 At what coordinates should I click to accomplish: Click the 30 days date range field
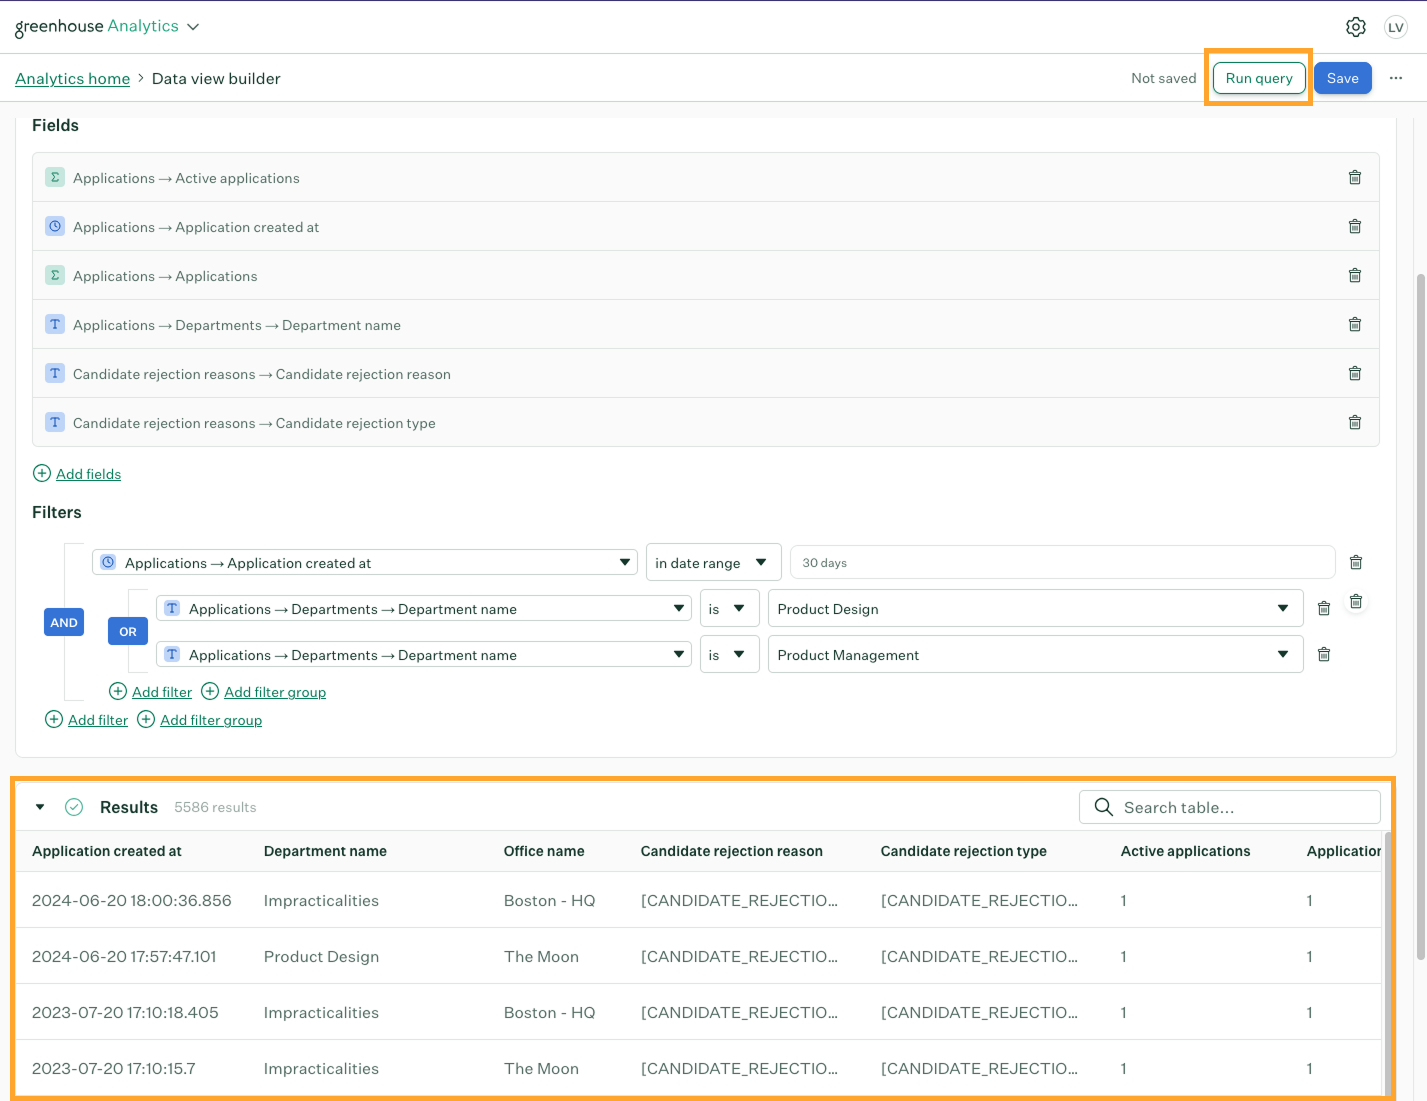click(1063, 562)
